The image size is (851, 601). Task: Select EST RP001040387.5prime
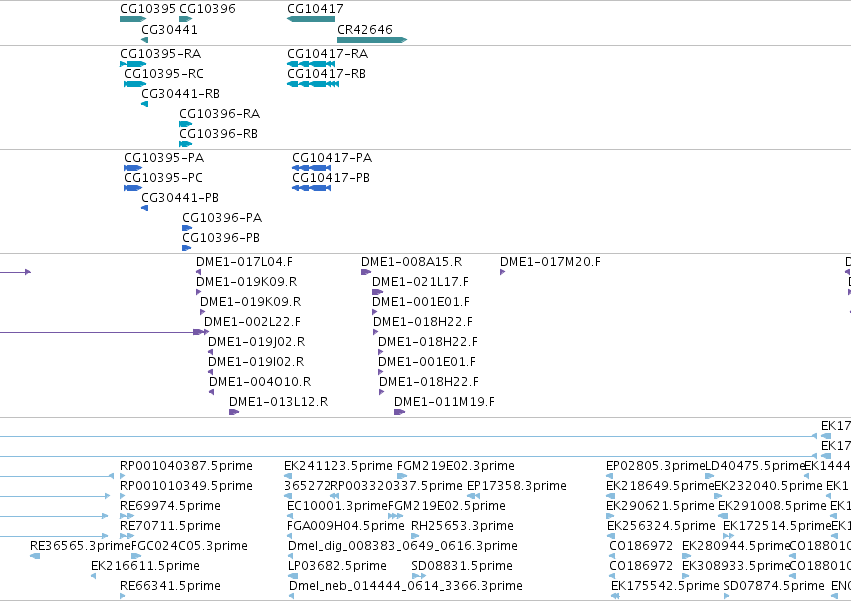tap(123, 476)
